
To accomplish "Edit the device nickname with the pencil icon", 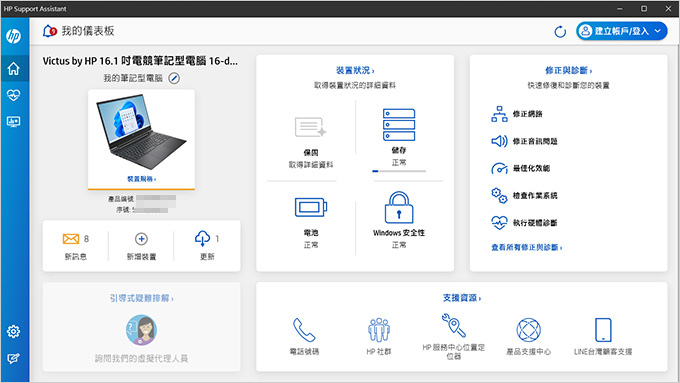I will (x=174, y=78).
